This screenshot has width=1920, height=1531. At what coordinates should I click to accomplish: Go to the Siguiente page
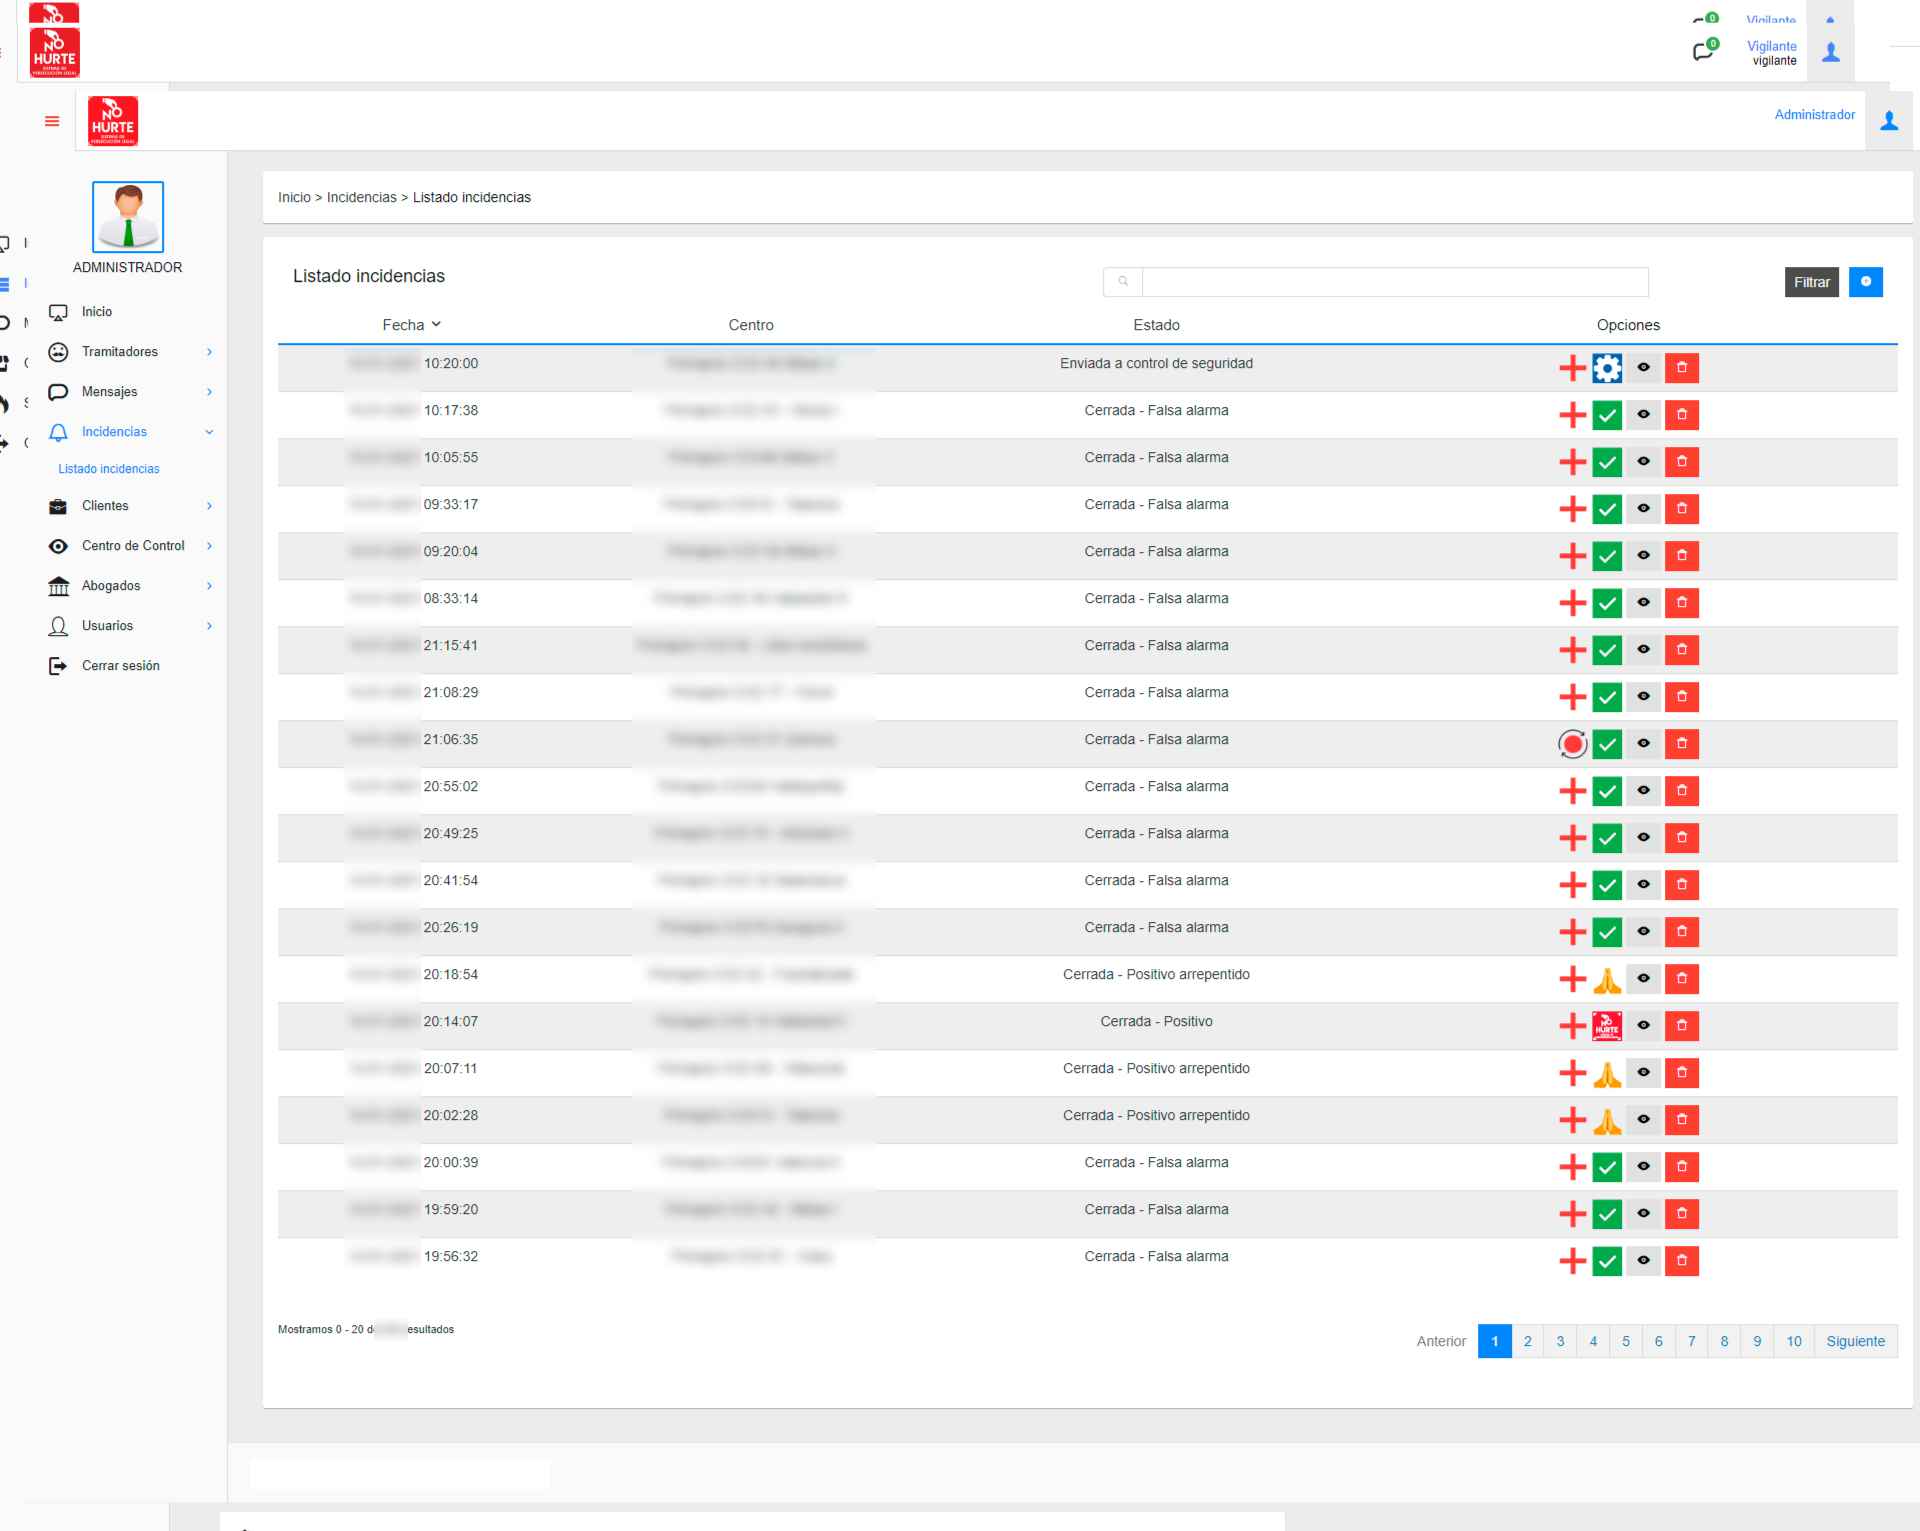[1855, 1341]
